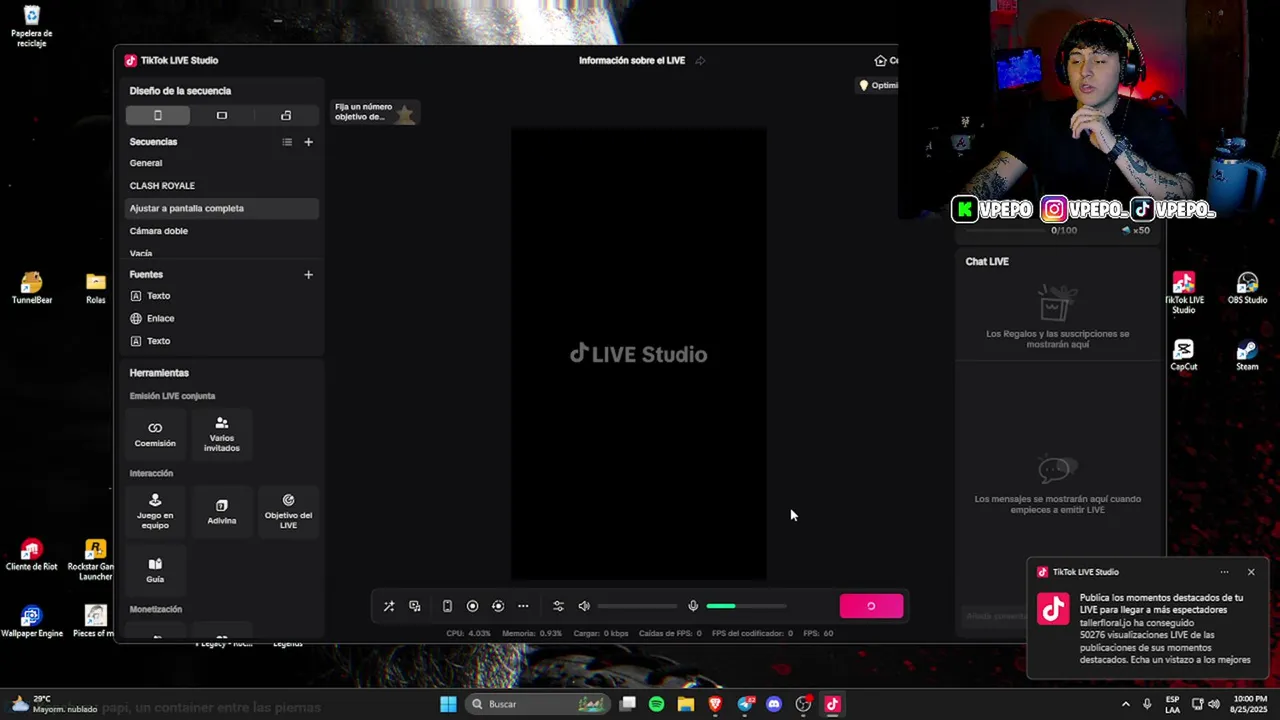Open CapCut desktop shortcut

(1184, 355)
